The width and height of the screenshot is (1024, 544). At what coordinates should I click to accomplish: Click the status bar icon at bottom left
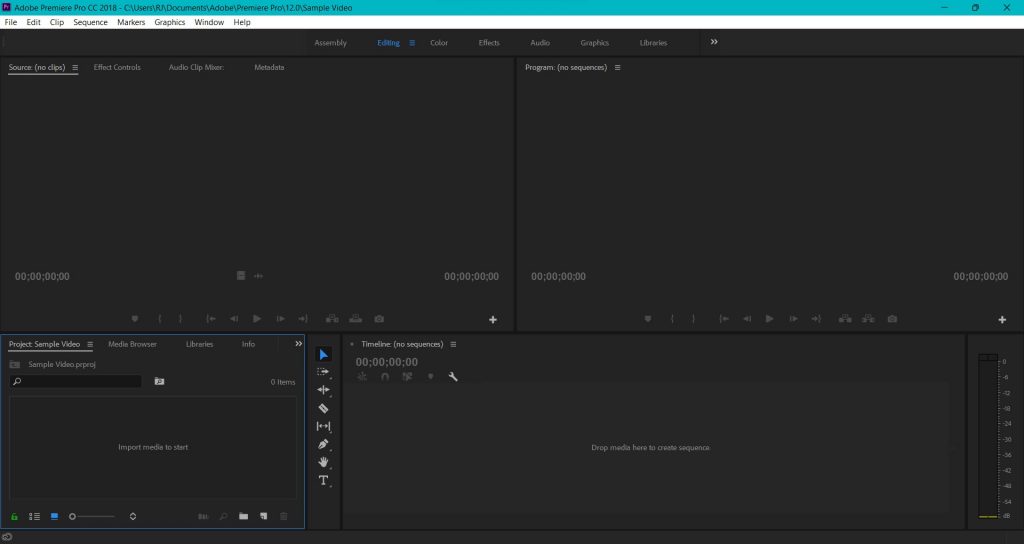coord(7,537)
